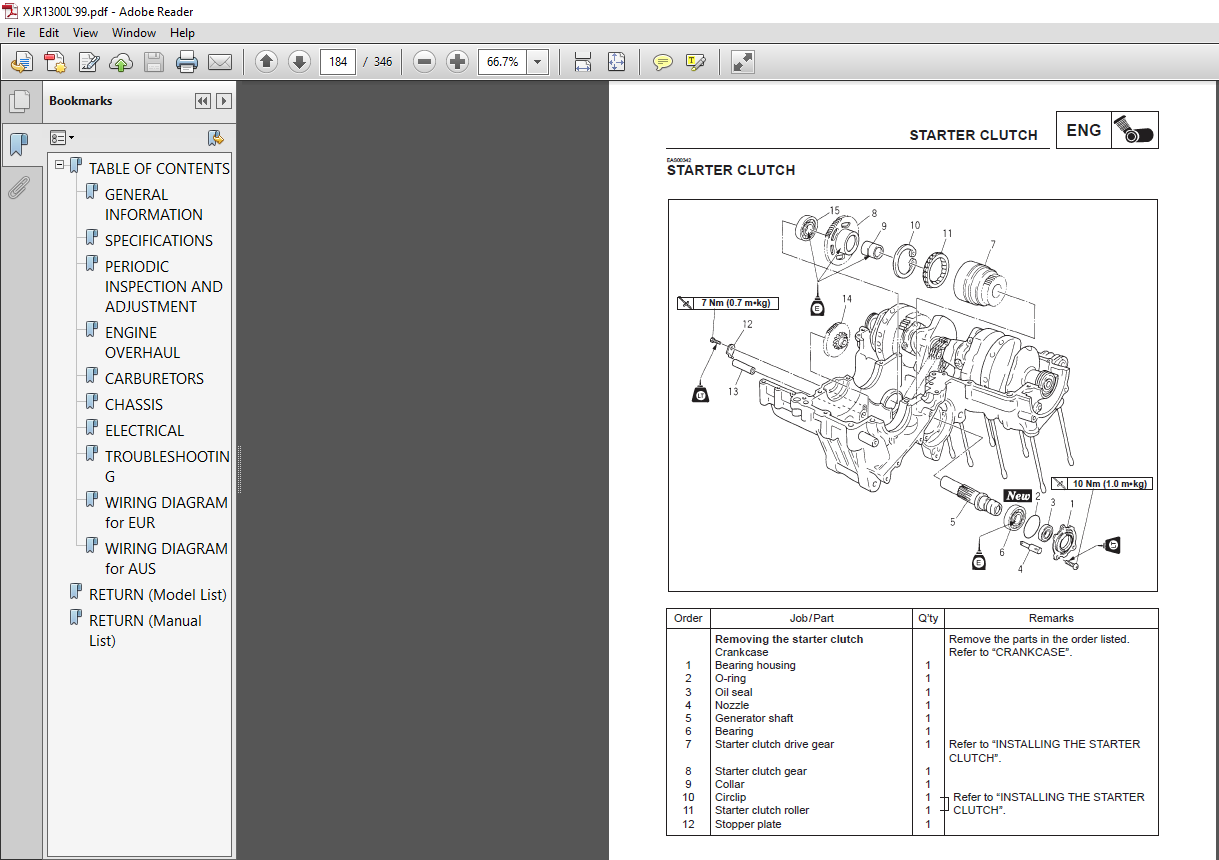Click the zoom value field showing 66.7%
Image resolution: width=1219 pixels, height=860 pixels.
(x=503, y=62)
